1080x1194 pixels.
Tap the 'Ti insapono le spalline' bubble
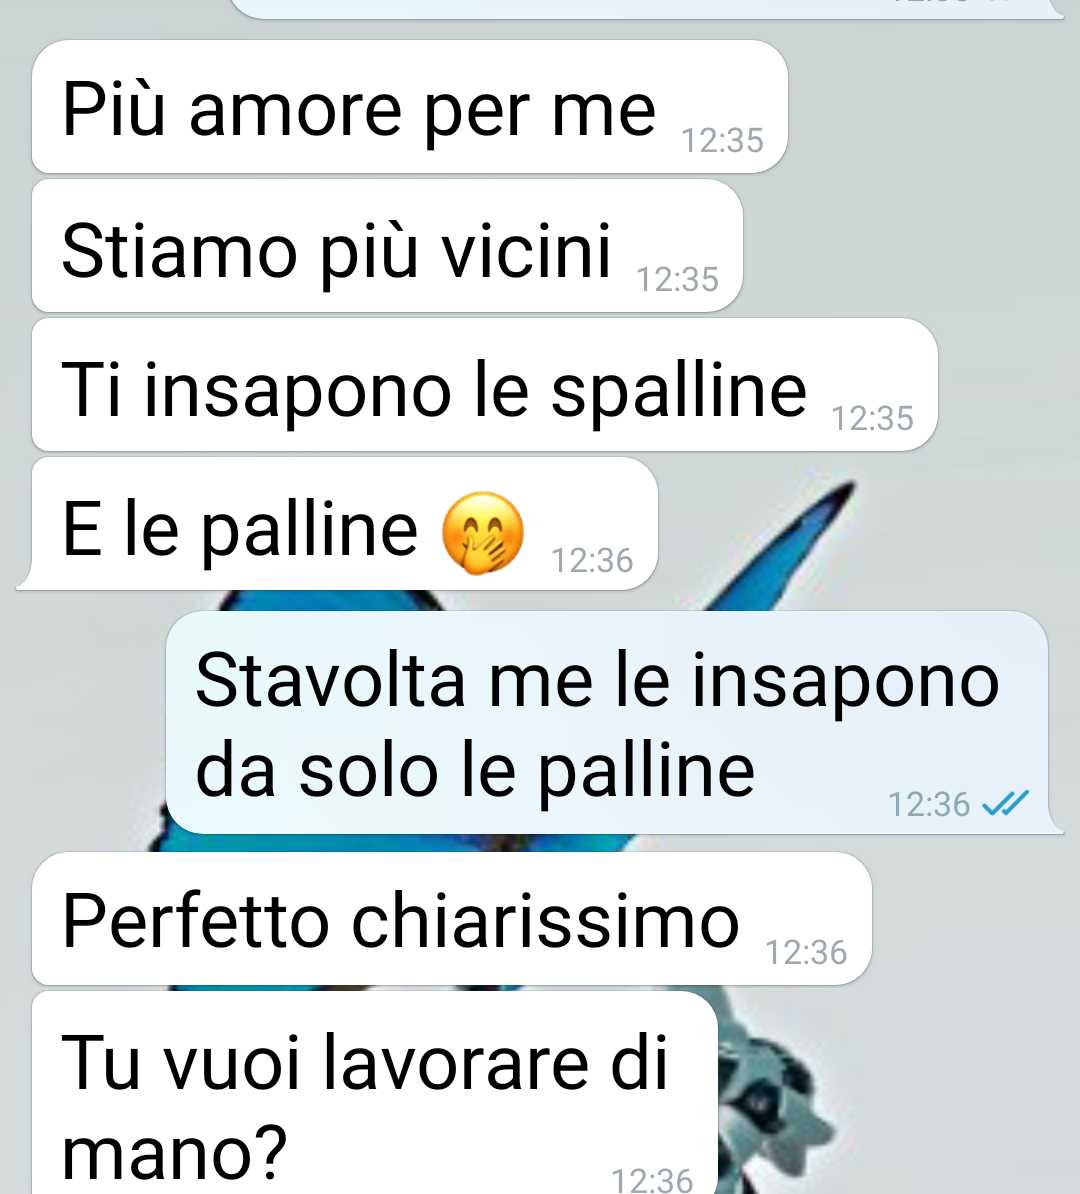(x=484, y=385)
